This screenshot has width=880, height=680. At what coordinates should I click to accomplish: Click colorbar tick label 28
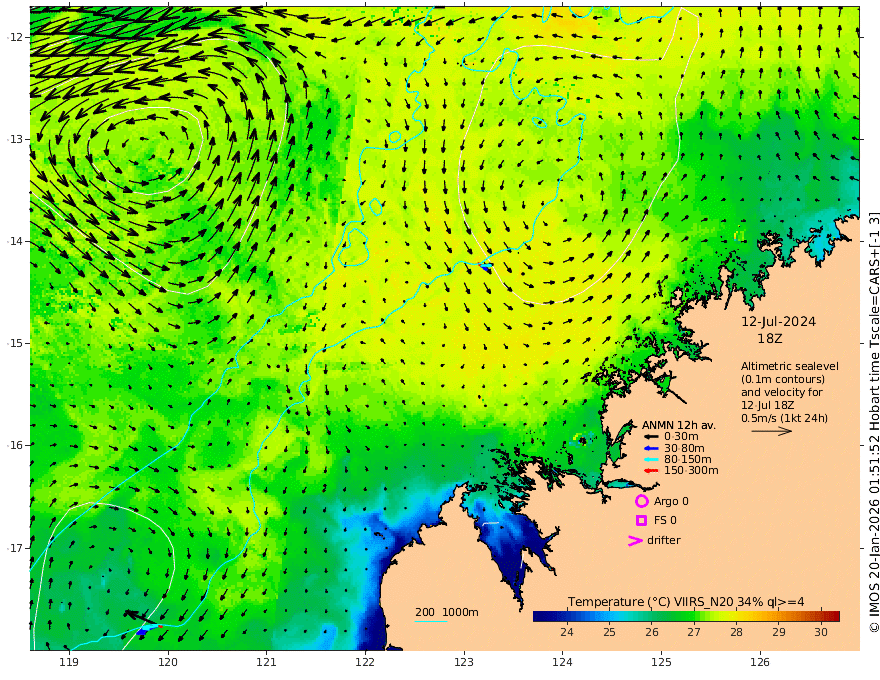click(x=736, y=632)
